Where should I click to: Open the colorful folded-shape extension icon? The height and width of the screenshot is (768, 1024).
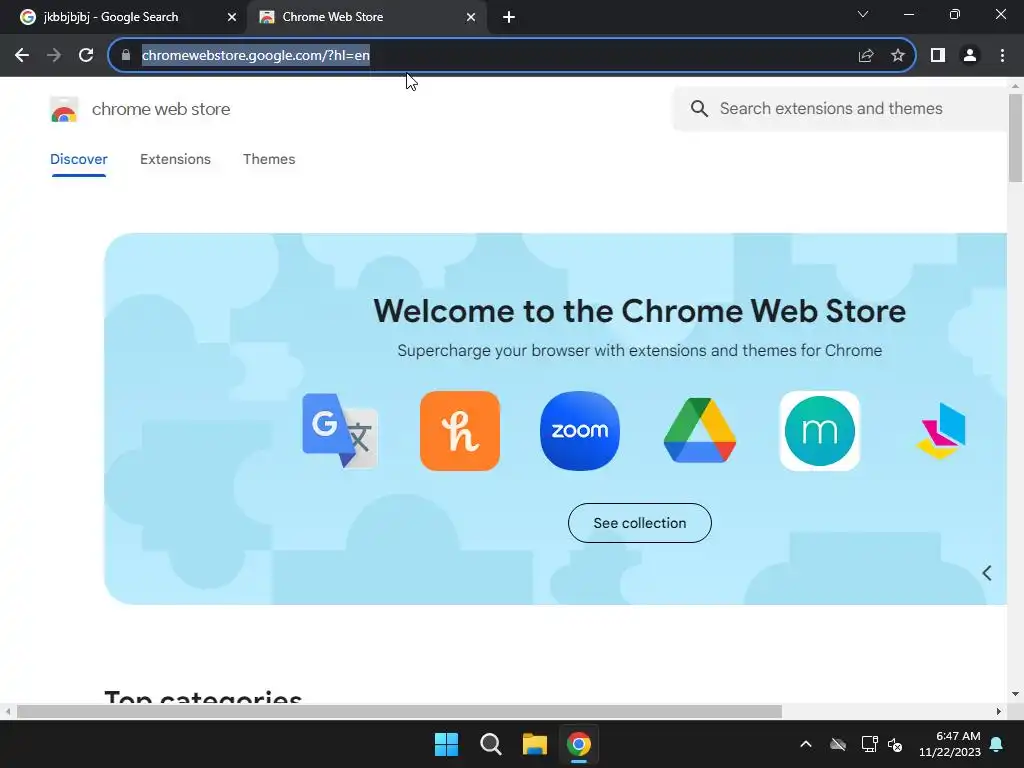[940, 430]
